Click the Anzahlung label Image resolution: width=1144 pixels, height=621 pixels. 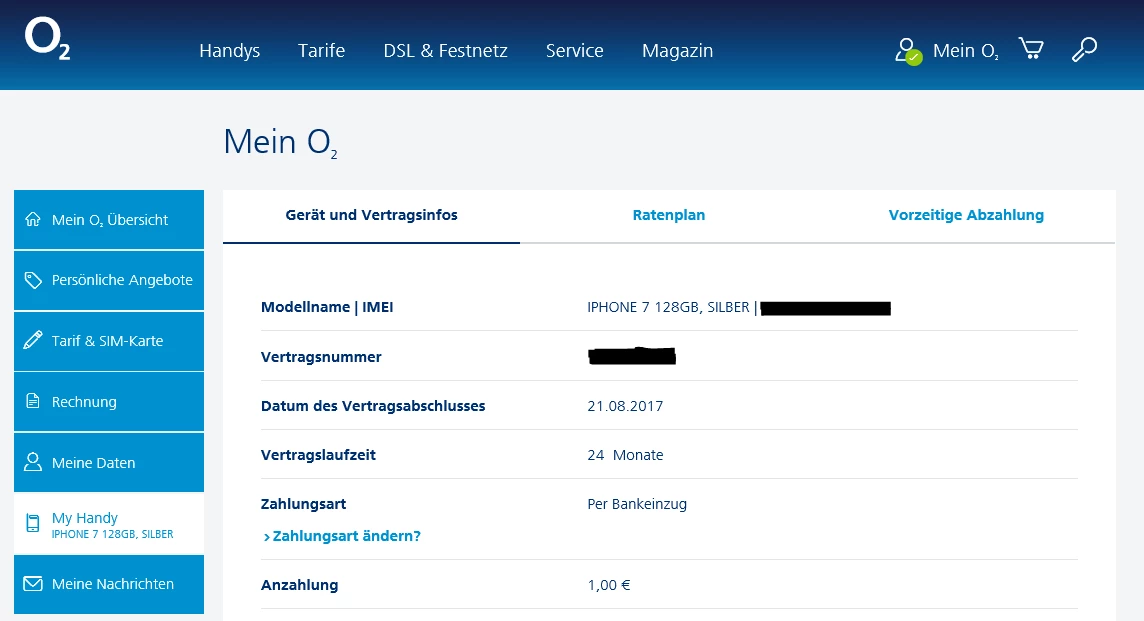tap(299, 585)
